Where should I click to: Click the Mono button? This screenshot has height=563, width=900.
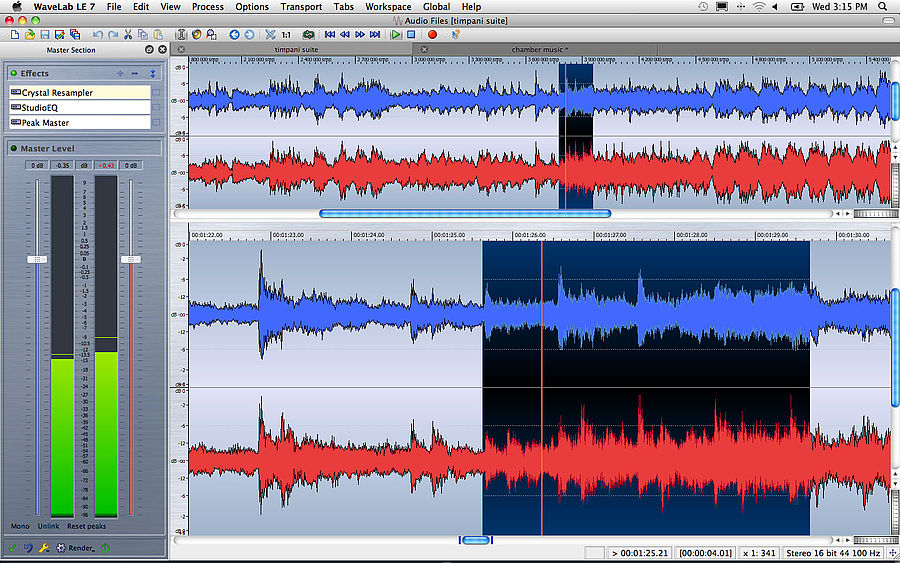click(20, 526)
